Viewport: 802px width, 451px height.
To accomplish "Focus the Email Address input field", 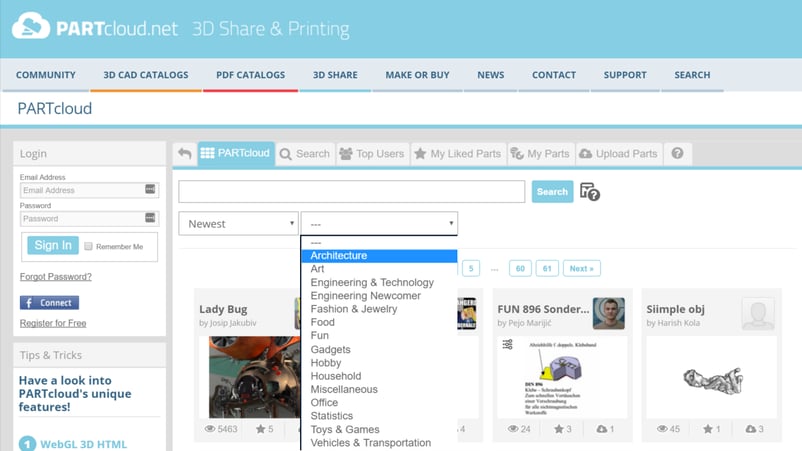I will click(x=89, y=190).
